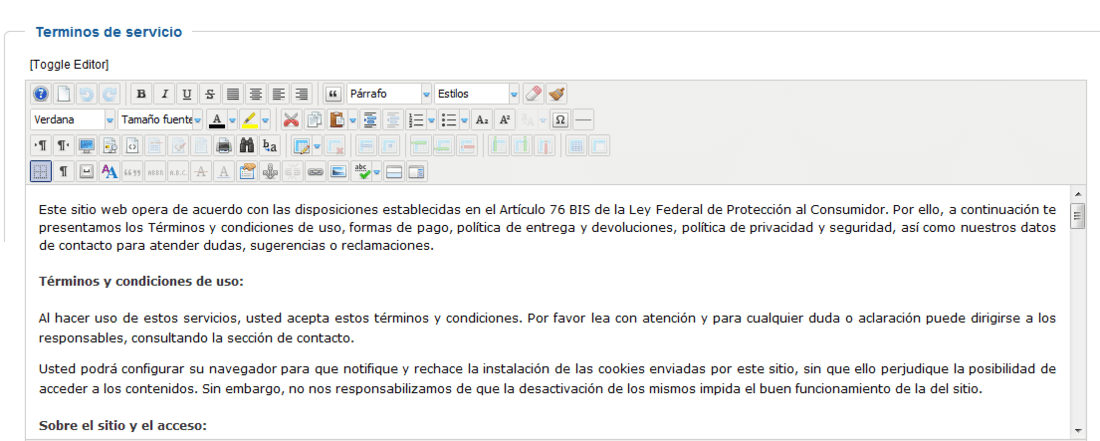Expand the text color picker arrow
Viewport: 1100px width, 441px height.
click(232, 120)
